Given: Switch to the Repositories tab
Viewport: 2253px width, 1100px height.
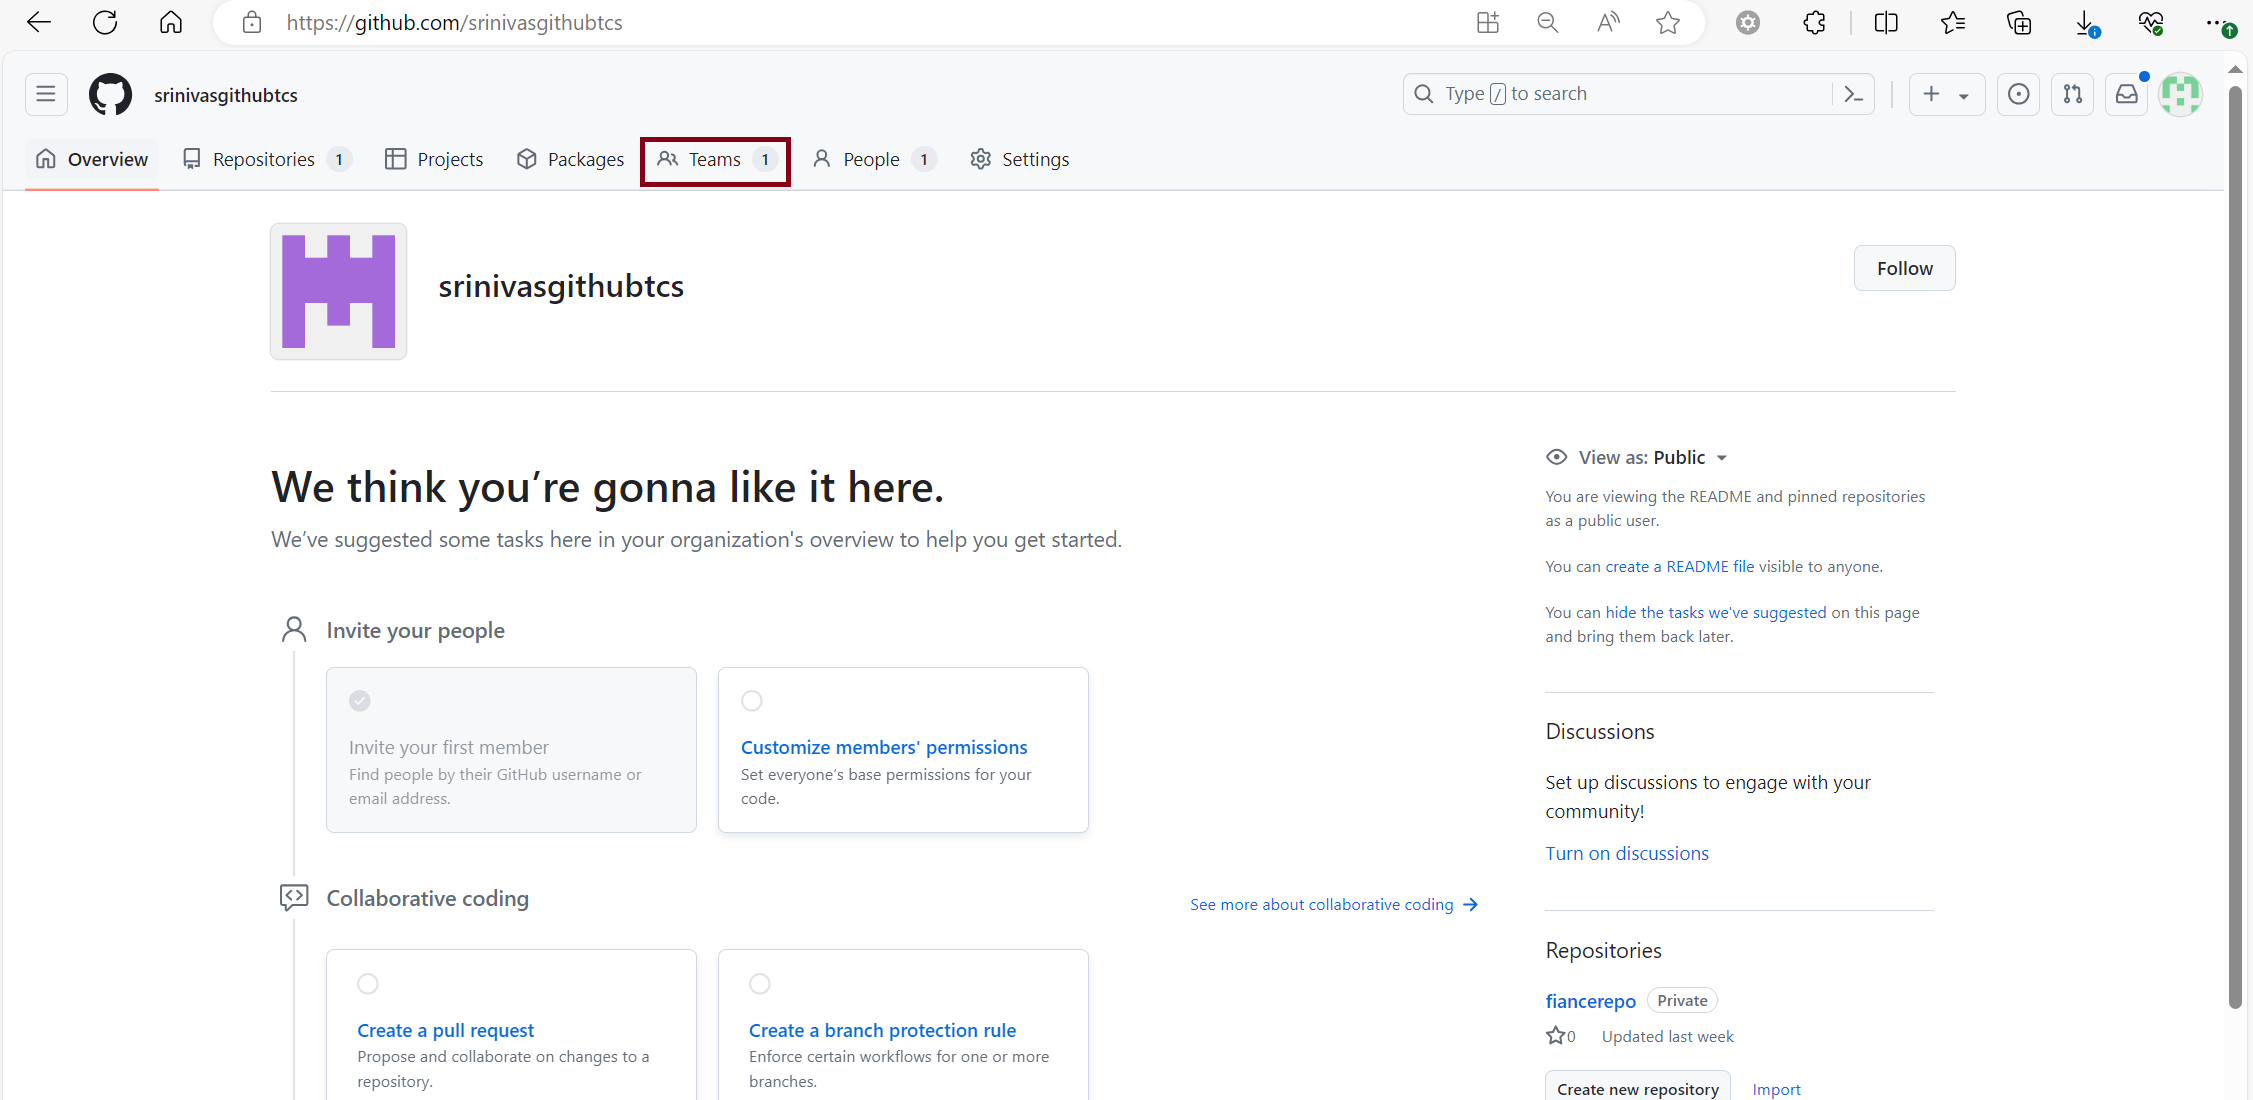Looking at the screenshot, I should click(x=264, y=160).
